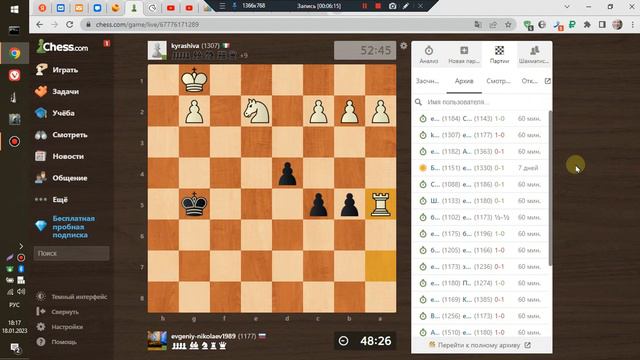Reload the page in browser

point(70,24)
